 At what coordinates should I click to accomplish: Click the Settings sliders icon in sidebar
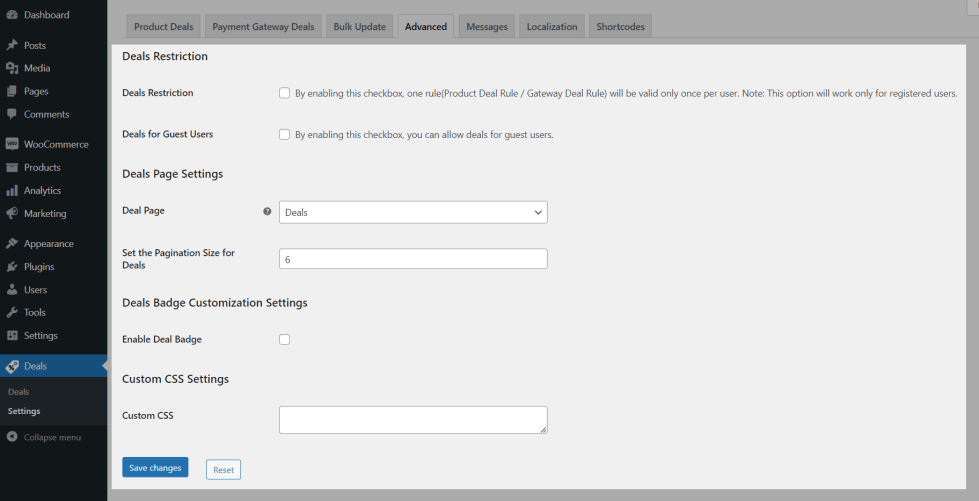[12, 335]
